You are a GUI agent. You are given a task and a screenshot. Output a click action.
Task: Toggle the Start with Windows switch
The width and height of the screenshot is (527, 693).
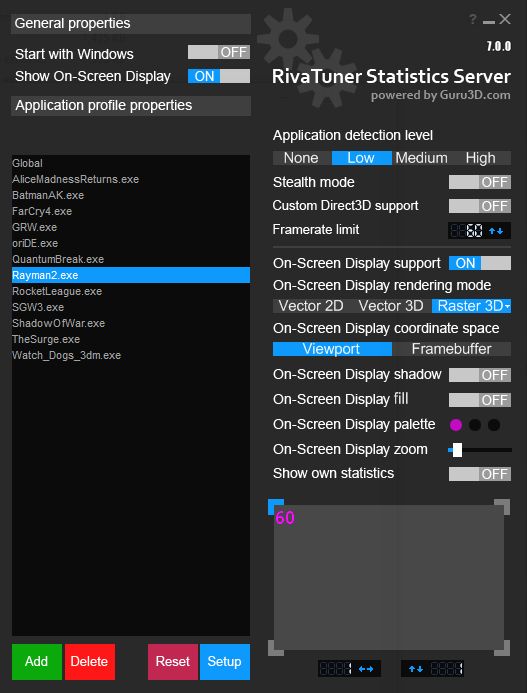[x=219, y=52]
